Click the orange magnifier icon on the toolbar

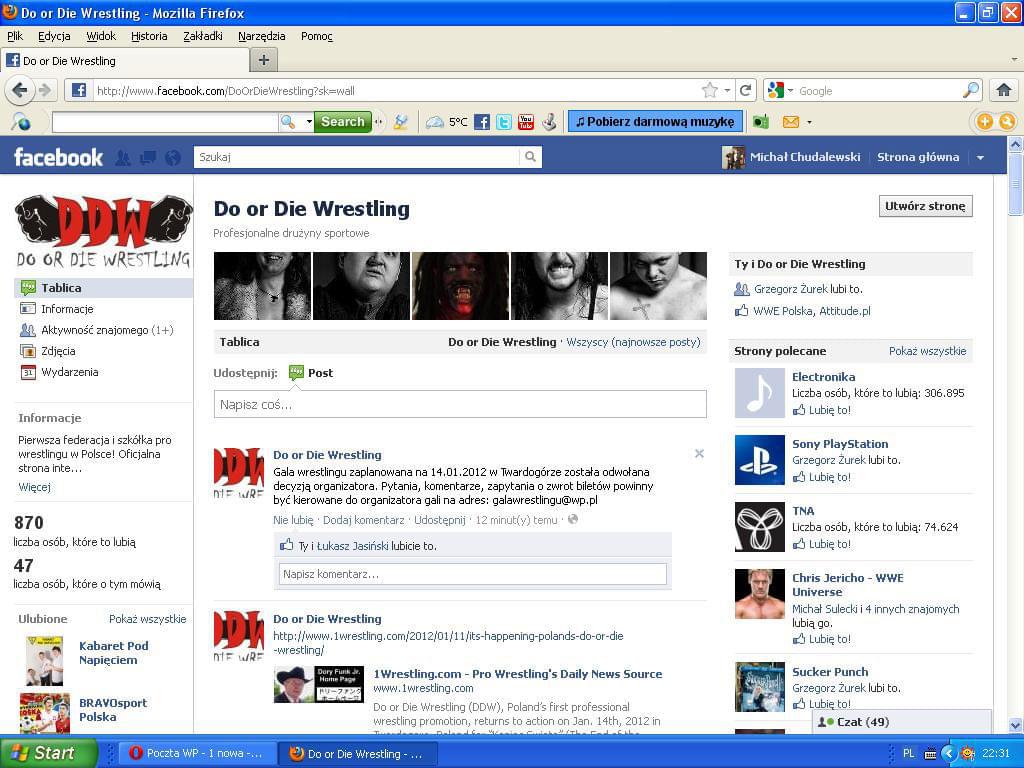(1007, 121)
